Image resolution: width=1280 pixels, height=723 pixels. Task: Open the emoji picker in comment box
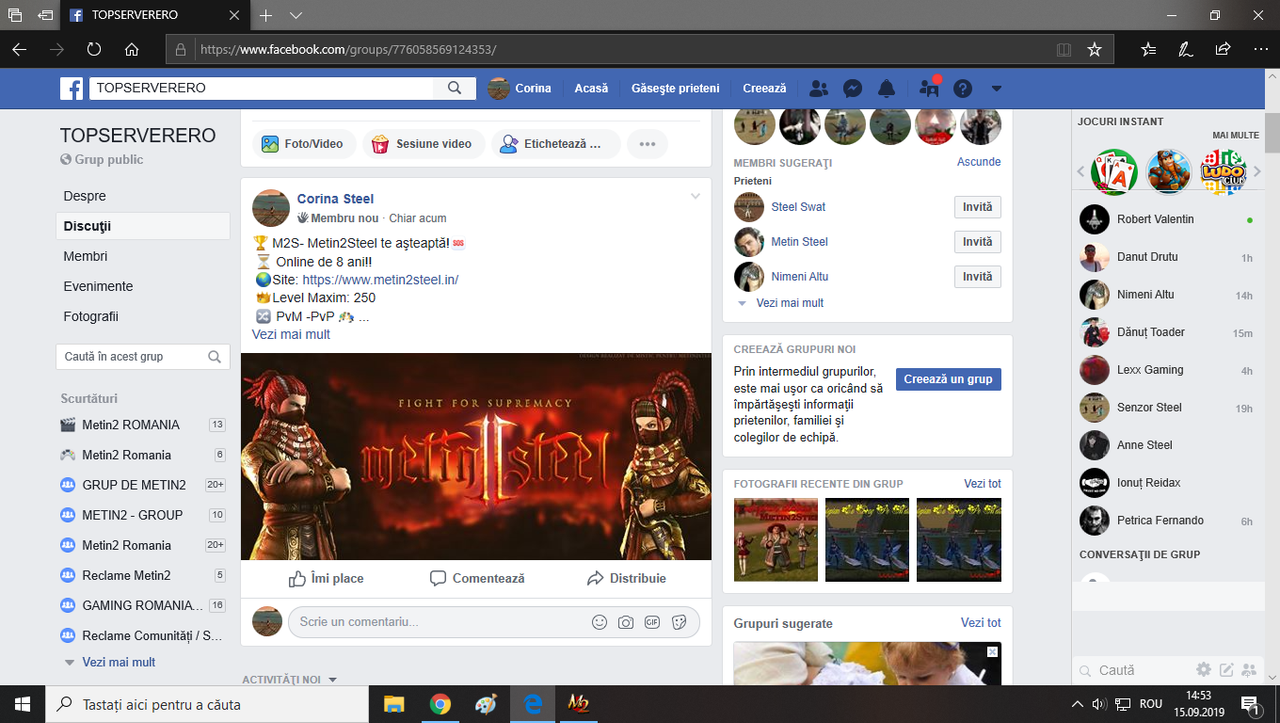pyautogui.click(x=600, y=622)
